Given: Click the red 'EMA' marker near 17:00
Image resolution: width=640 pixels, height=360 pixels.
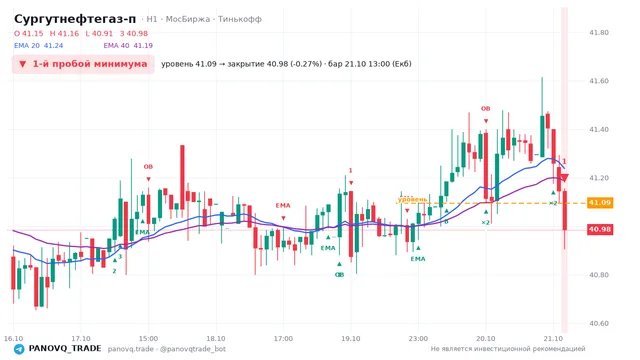Looking at the screenshot, I should 283,206.
